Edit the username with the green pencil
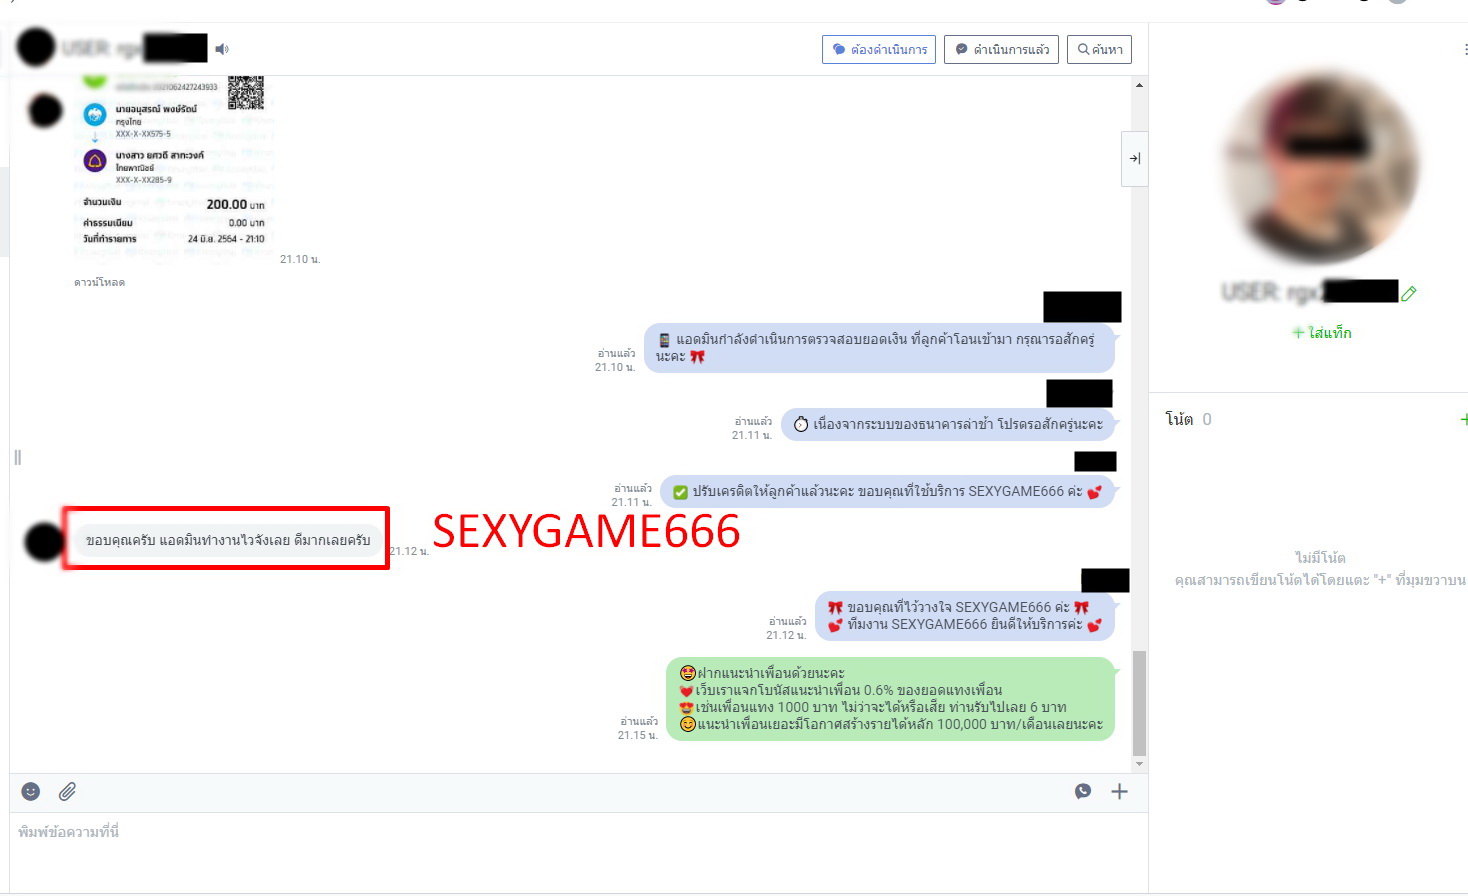This screenshot has height=896, width=1468. tap(1409, 293)
